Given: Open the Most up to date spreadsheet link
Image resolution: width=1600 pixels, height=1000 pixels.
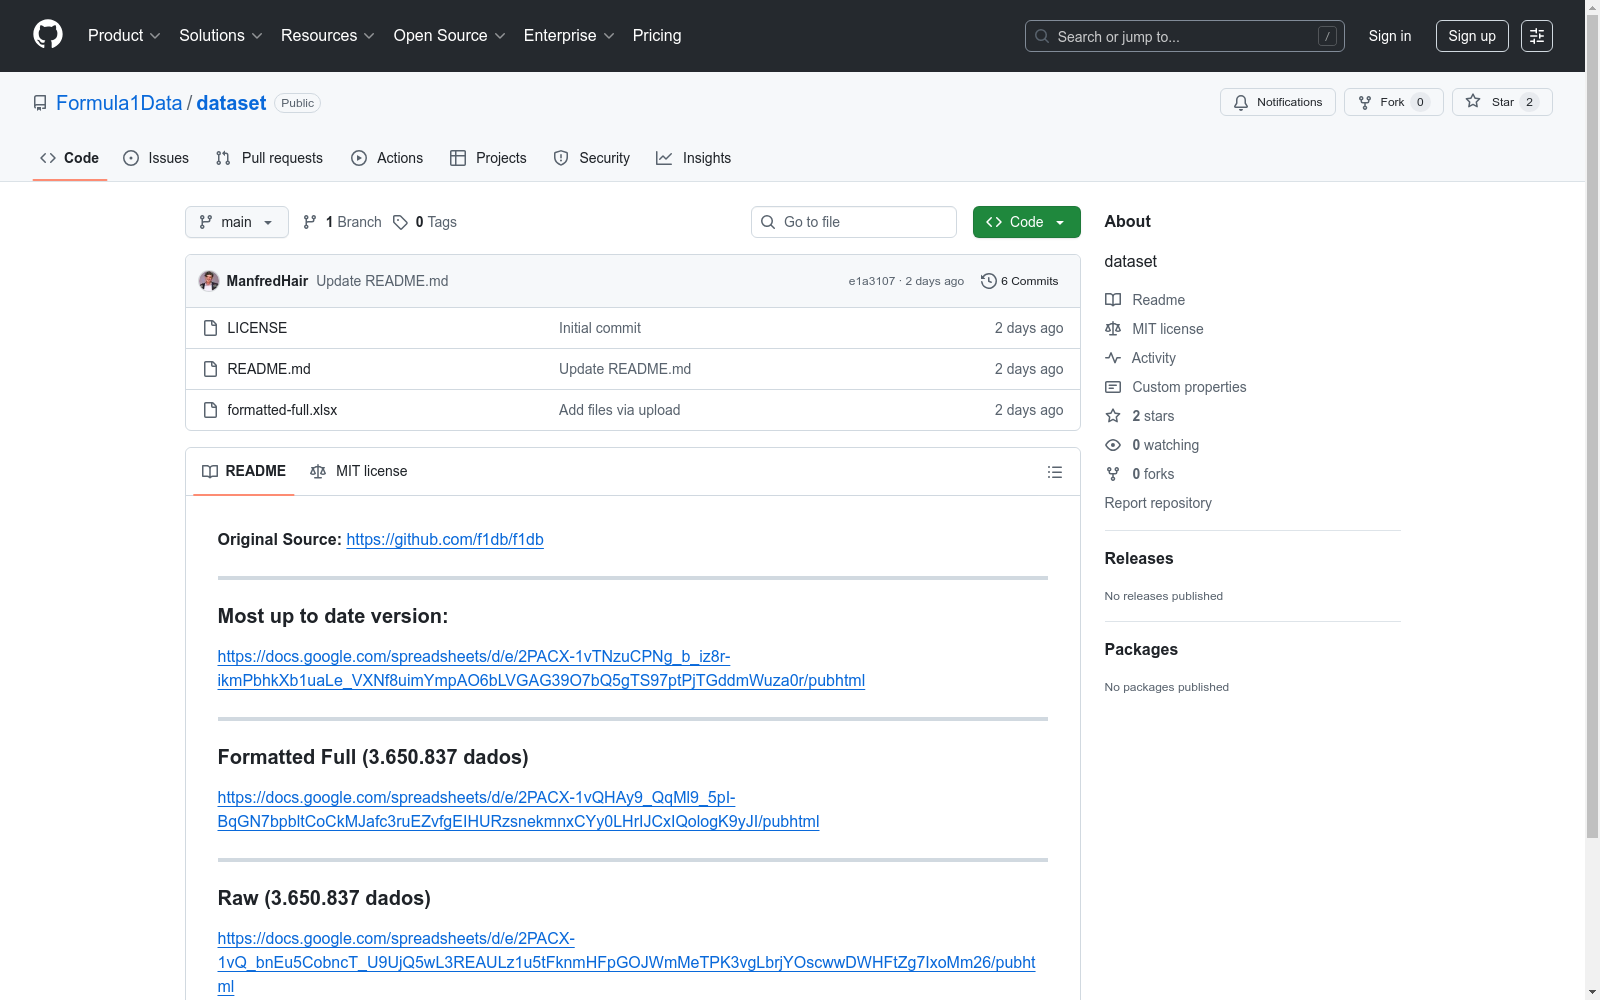Looking at the screenshot, I should click(x=541, y=668).
